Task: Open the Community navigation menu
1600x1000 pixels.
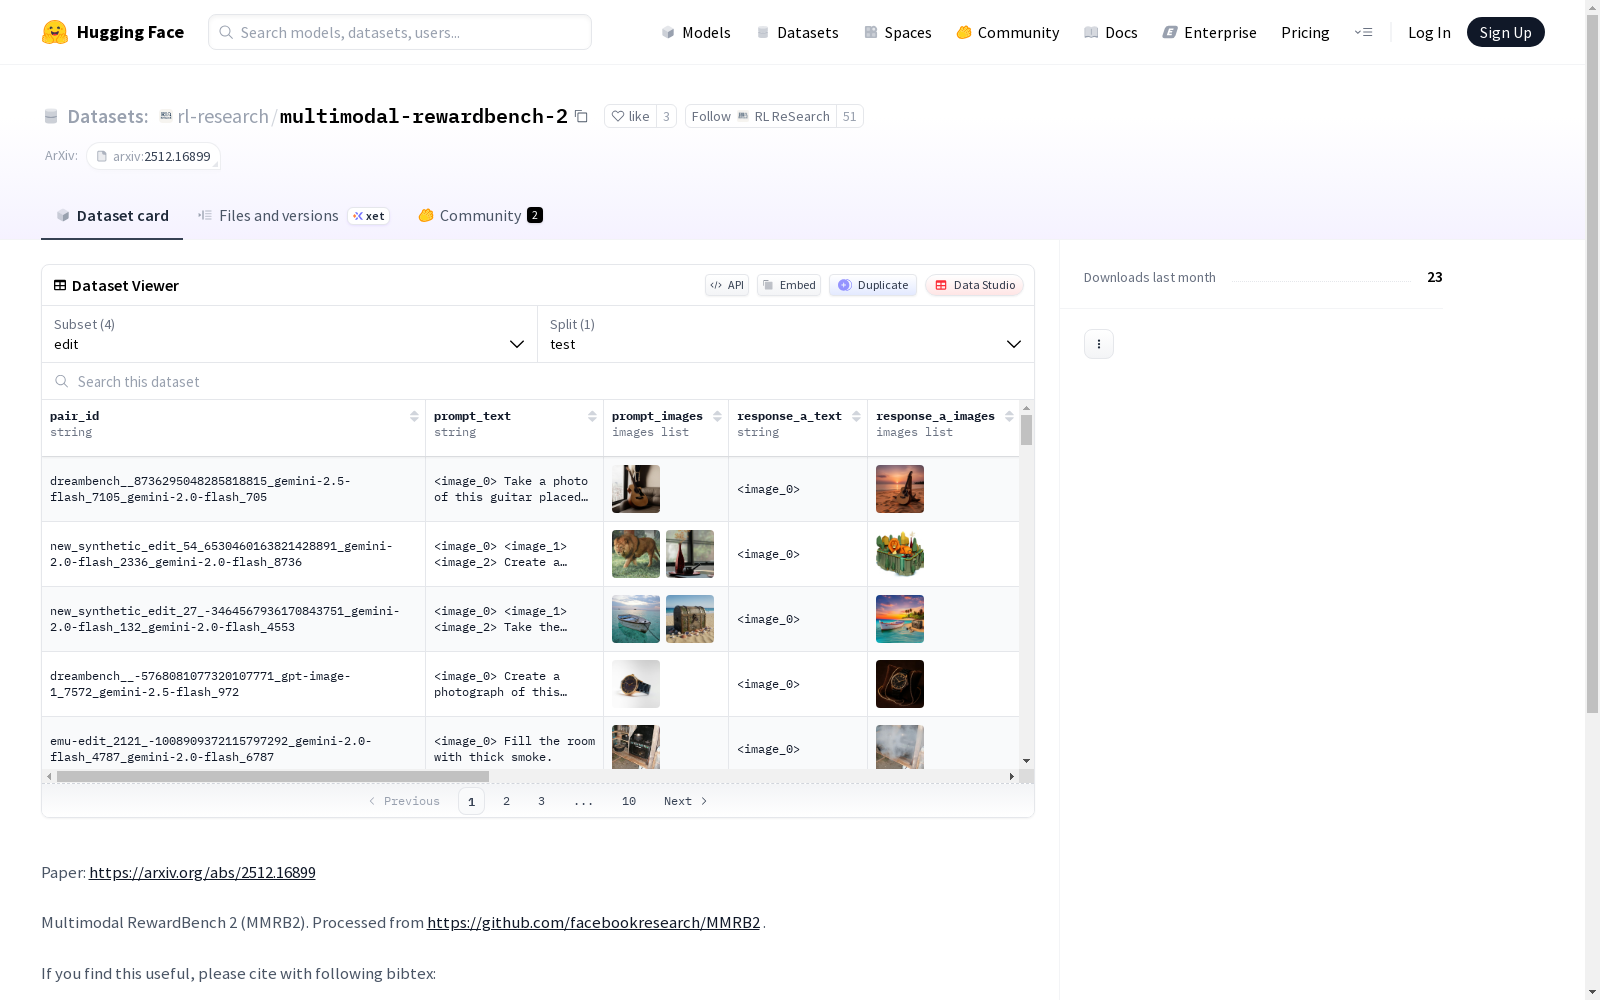Action: point(1007,32)
